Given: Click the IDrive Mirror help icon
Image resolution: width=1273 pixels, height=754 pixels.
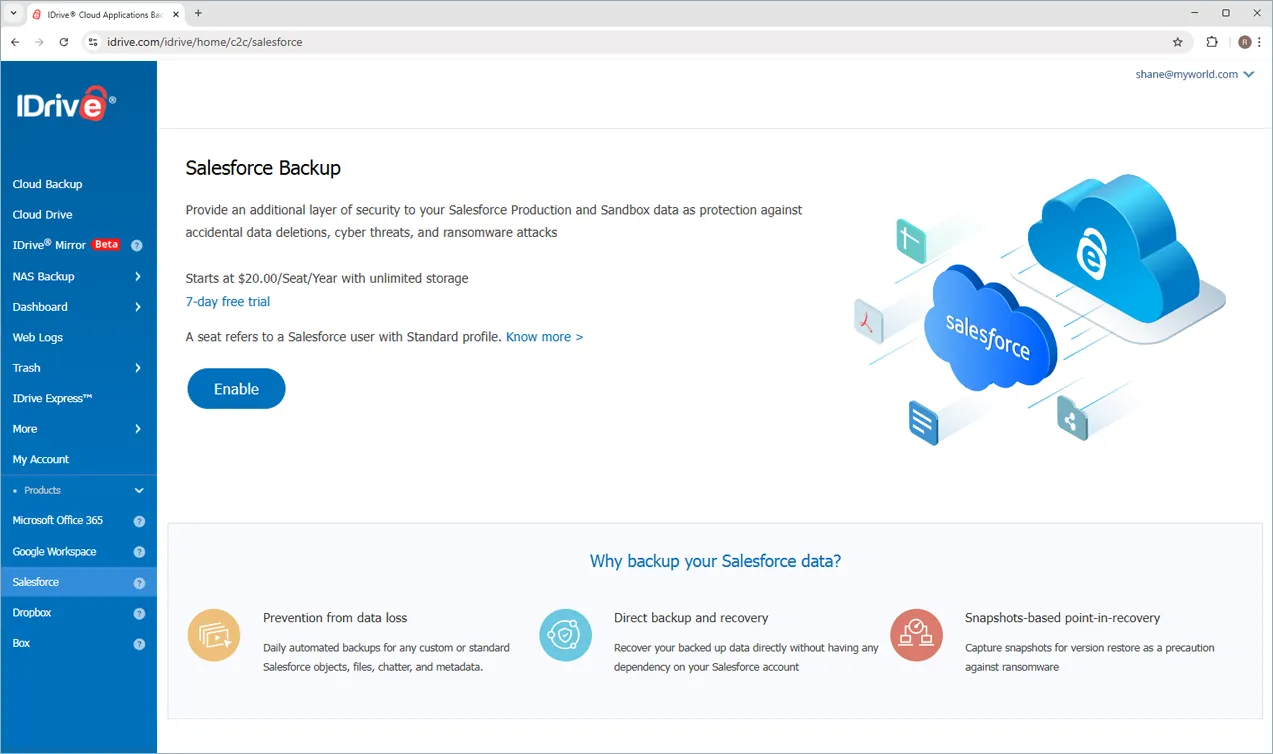Looking at the screenshot, I should pyautogui.click(x=139, y=245).
